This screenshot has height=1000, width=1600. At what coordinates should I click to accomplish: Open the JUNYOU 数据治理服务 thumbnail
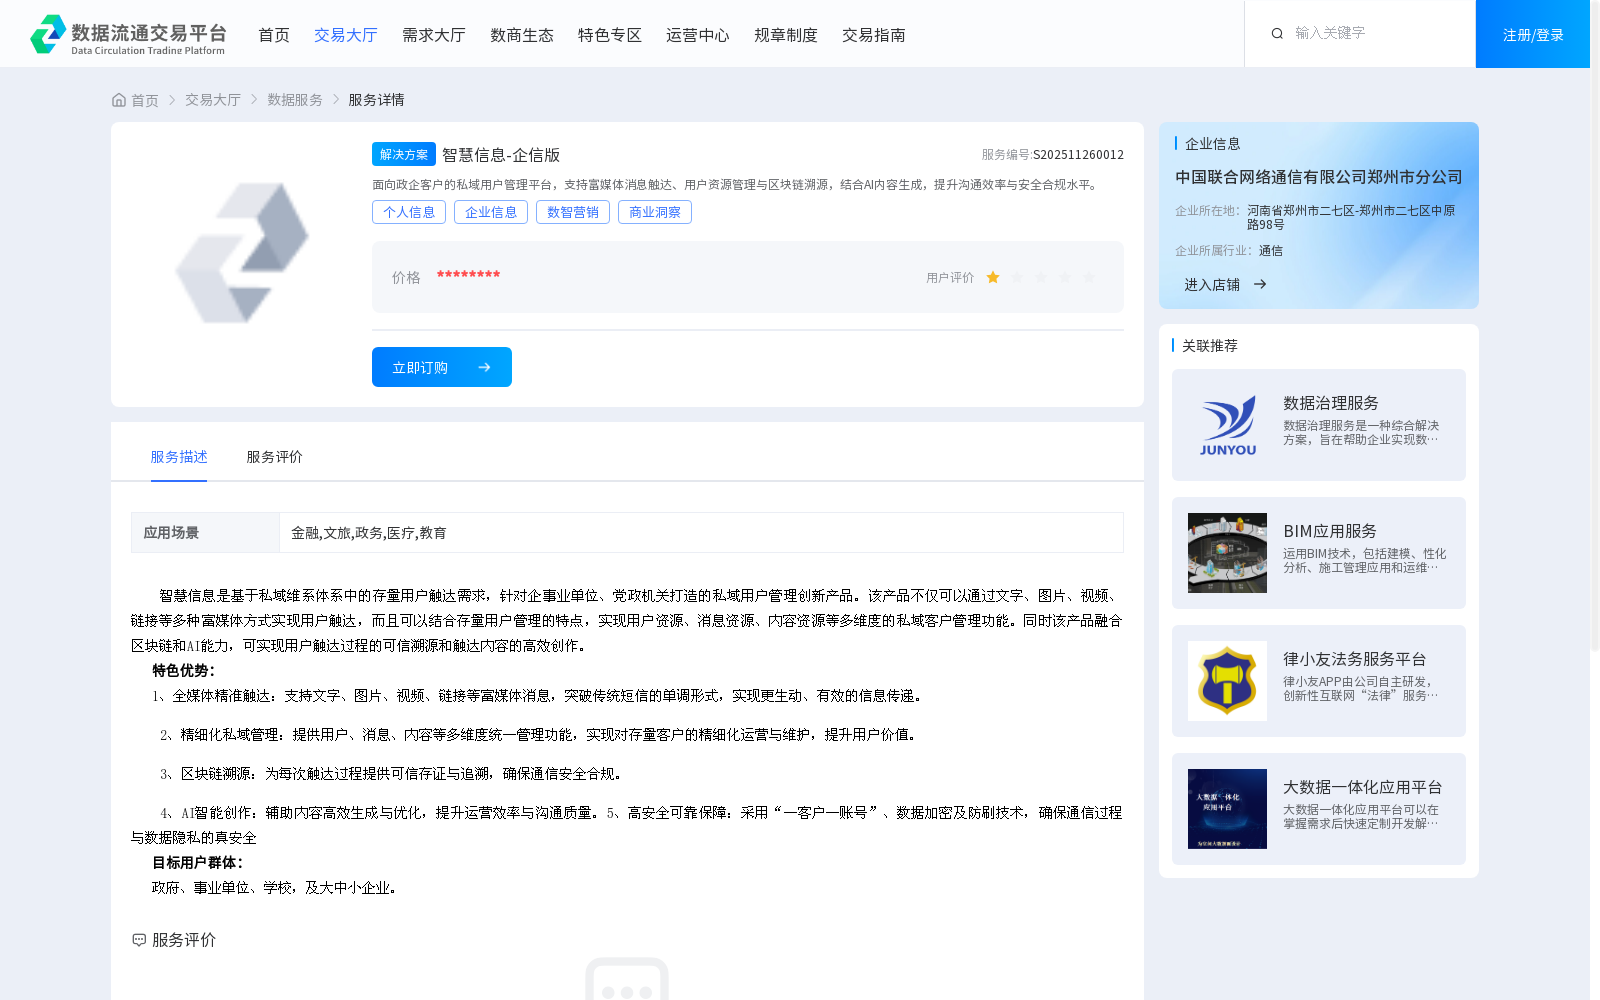point(1227,425)
